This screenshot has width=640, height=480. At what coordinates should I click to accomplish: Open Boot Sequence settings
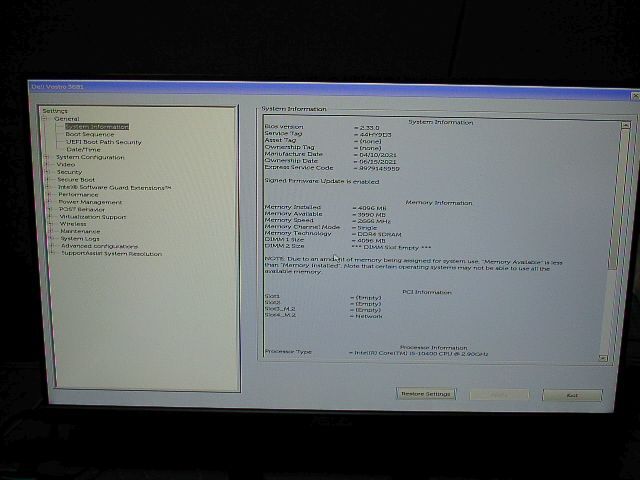coord(90,134)
